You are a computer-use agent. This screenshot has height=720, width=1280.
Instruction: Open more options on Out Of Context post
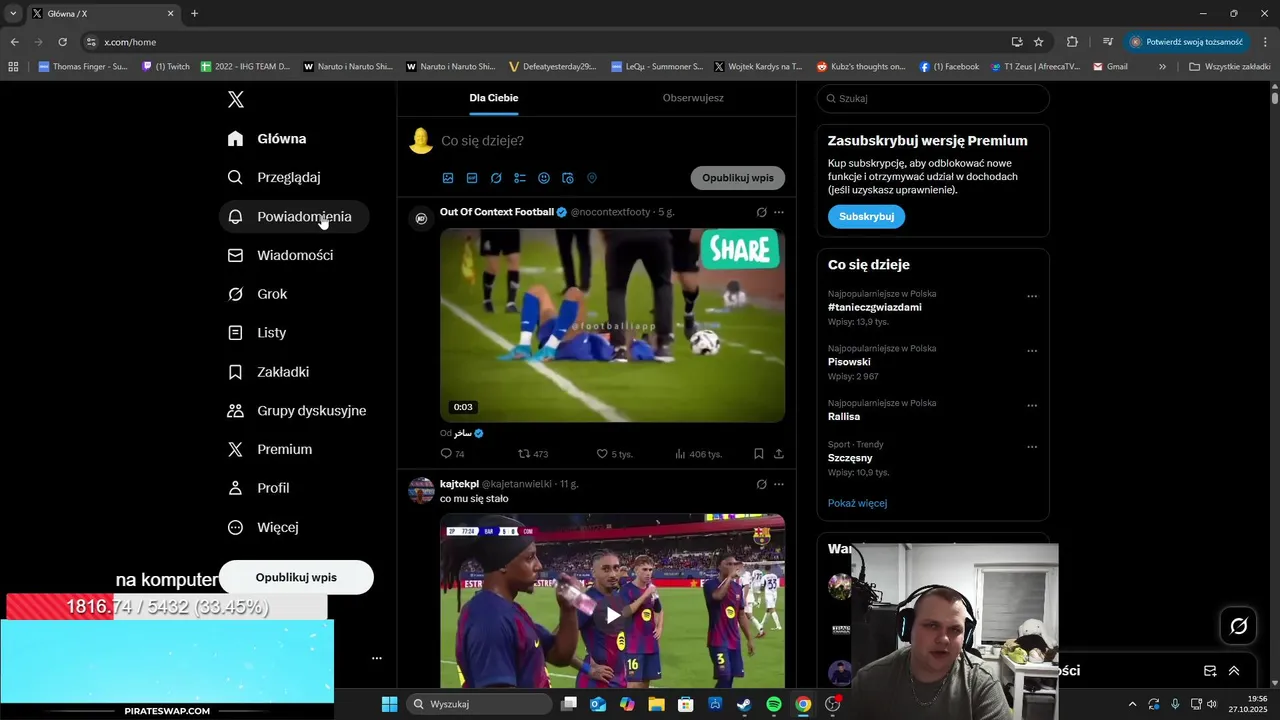779,213
